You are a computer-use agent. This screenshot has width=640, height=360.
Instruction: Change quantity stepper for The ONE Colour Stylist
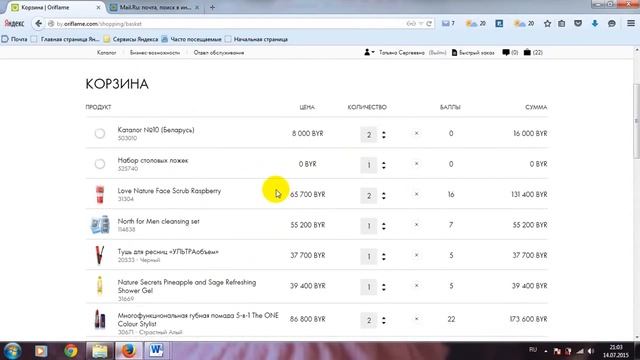pos(384,320)
